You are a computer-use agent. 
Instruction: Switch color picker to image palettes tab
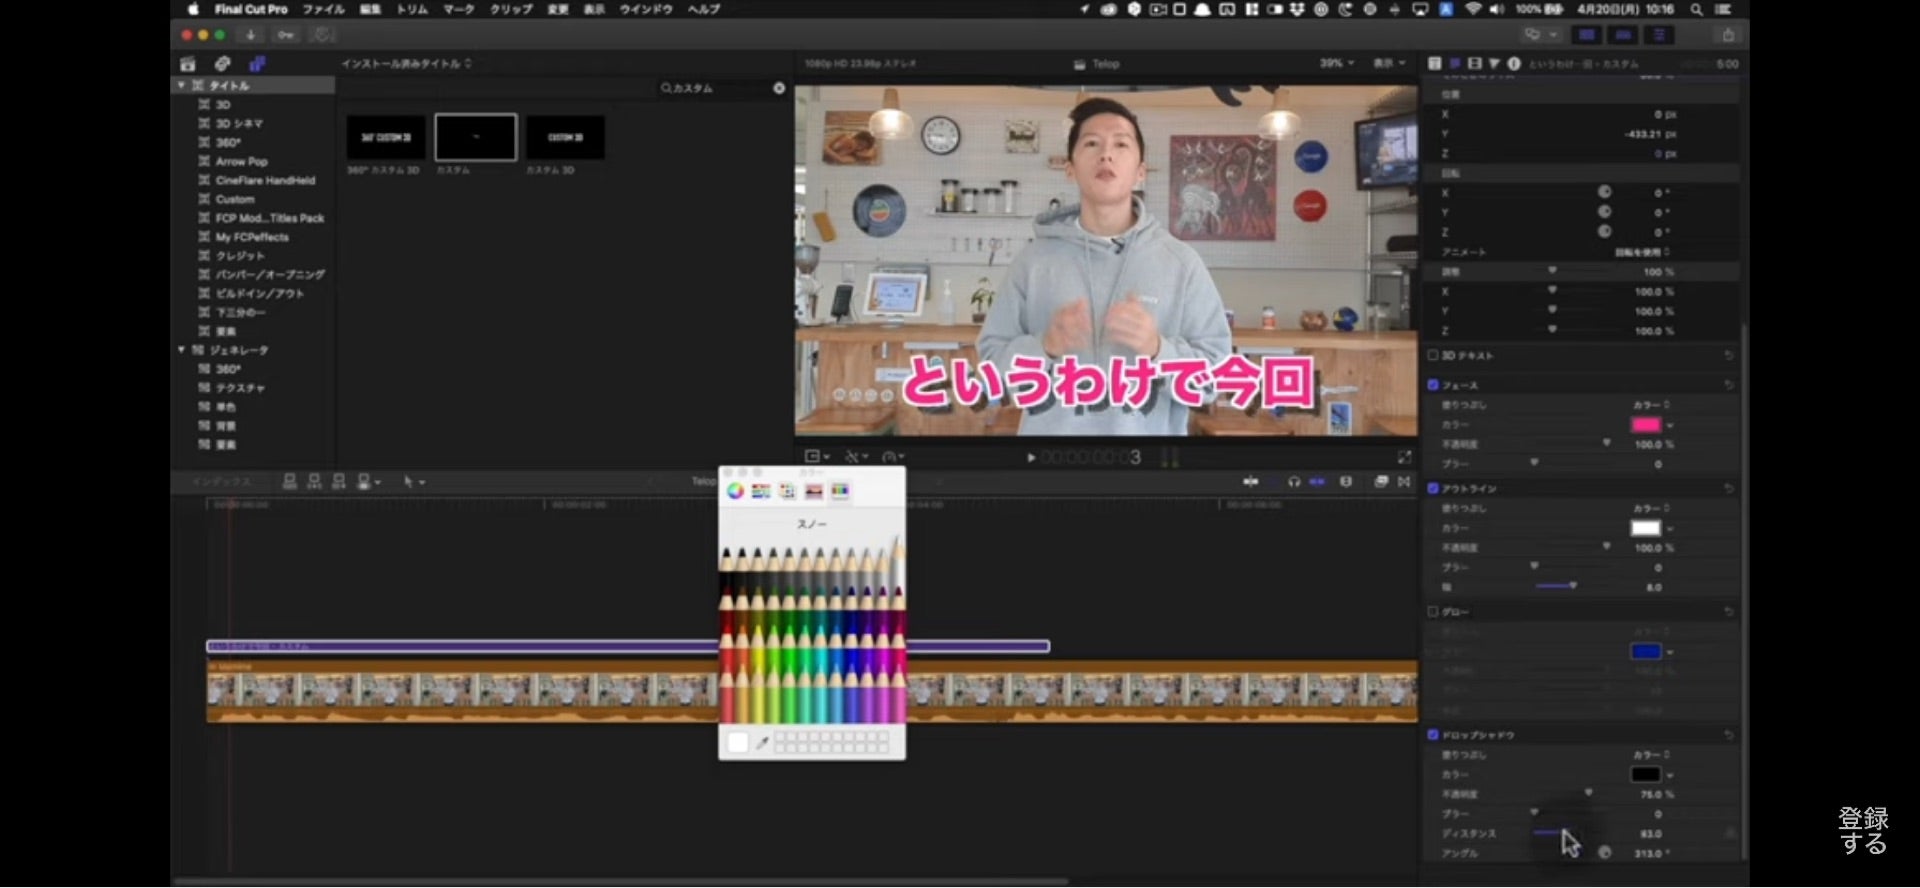[x=813, y=491]
